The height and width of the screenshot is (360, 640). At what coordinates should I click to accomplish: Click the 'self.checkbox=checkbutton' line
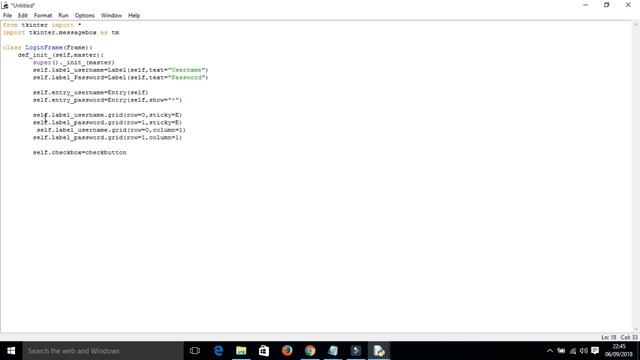pyautogui.click(x=80, y=152)
